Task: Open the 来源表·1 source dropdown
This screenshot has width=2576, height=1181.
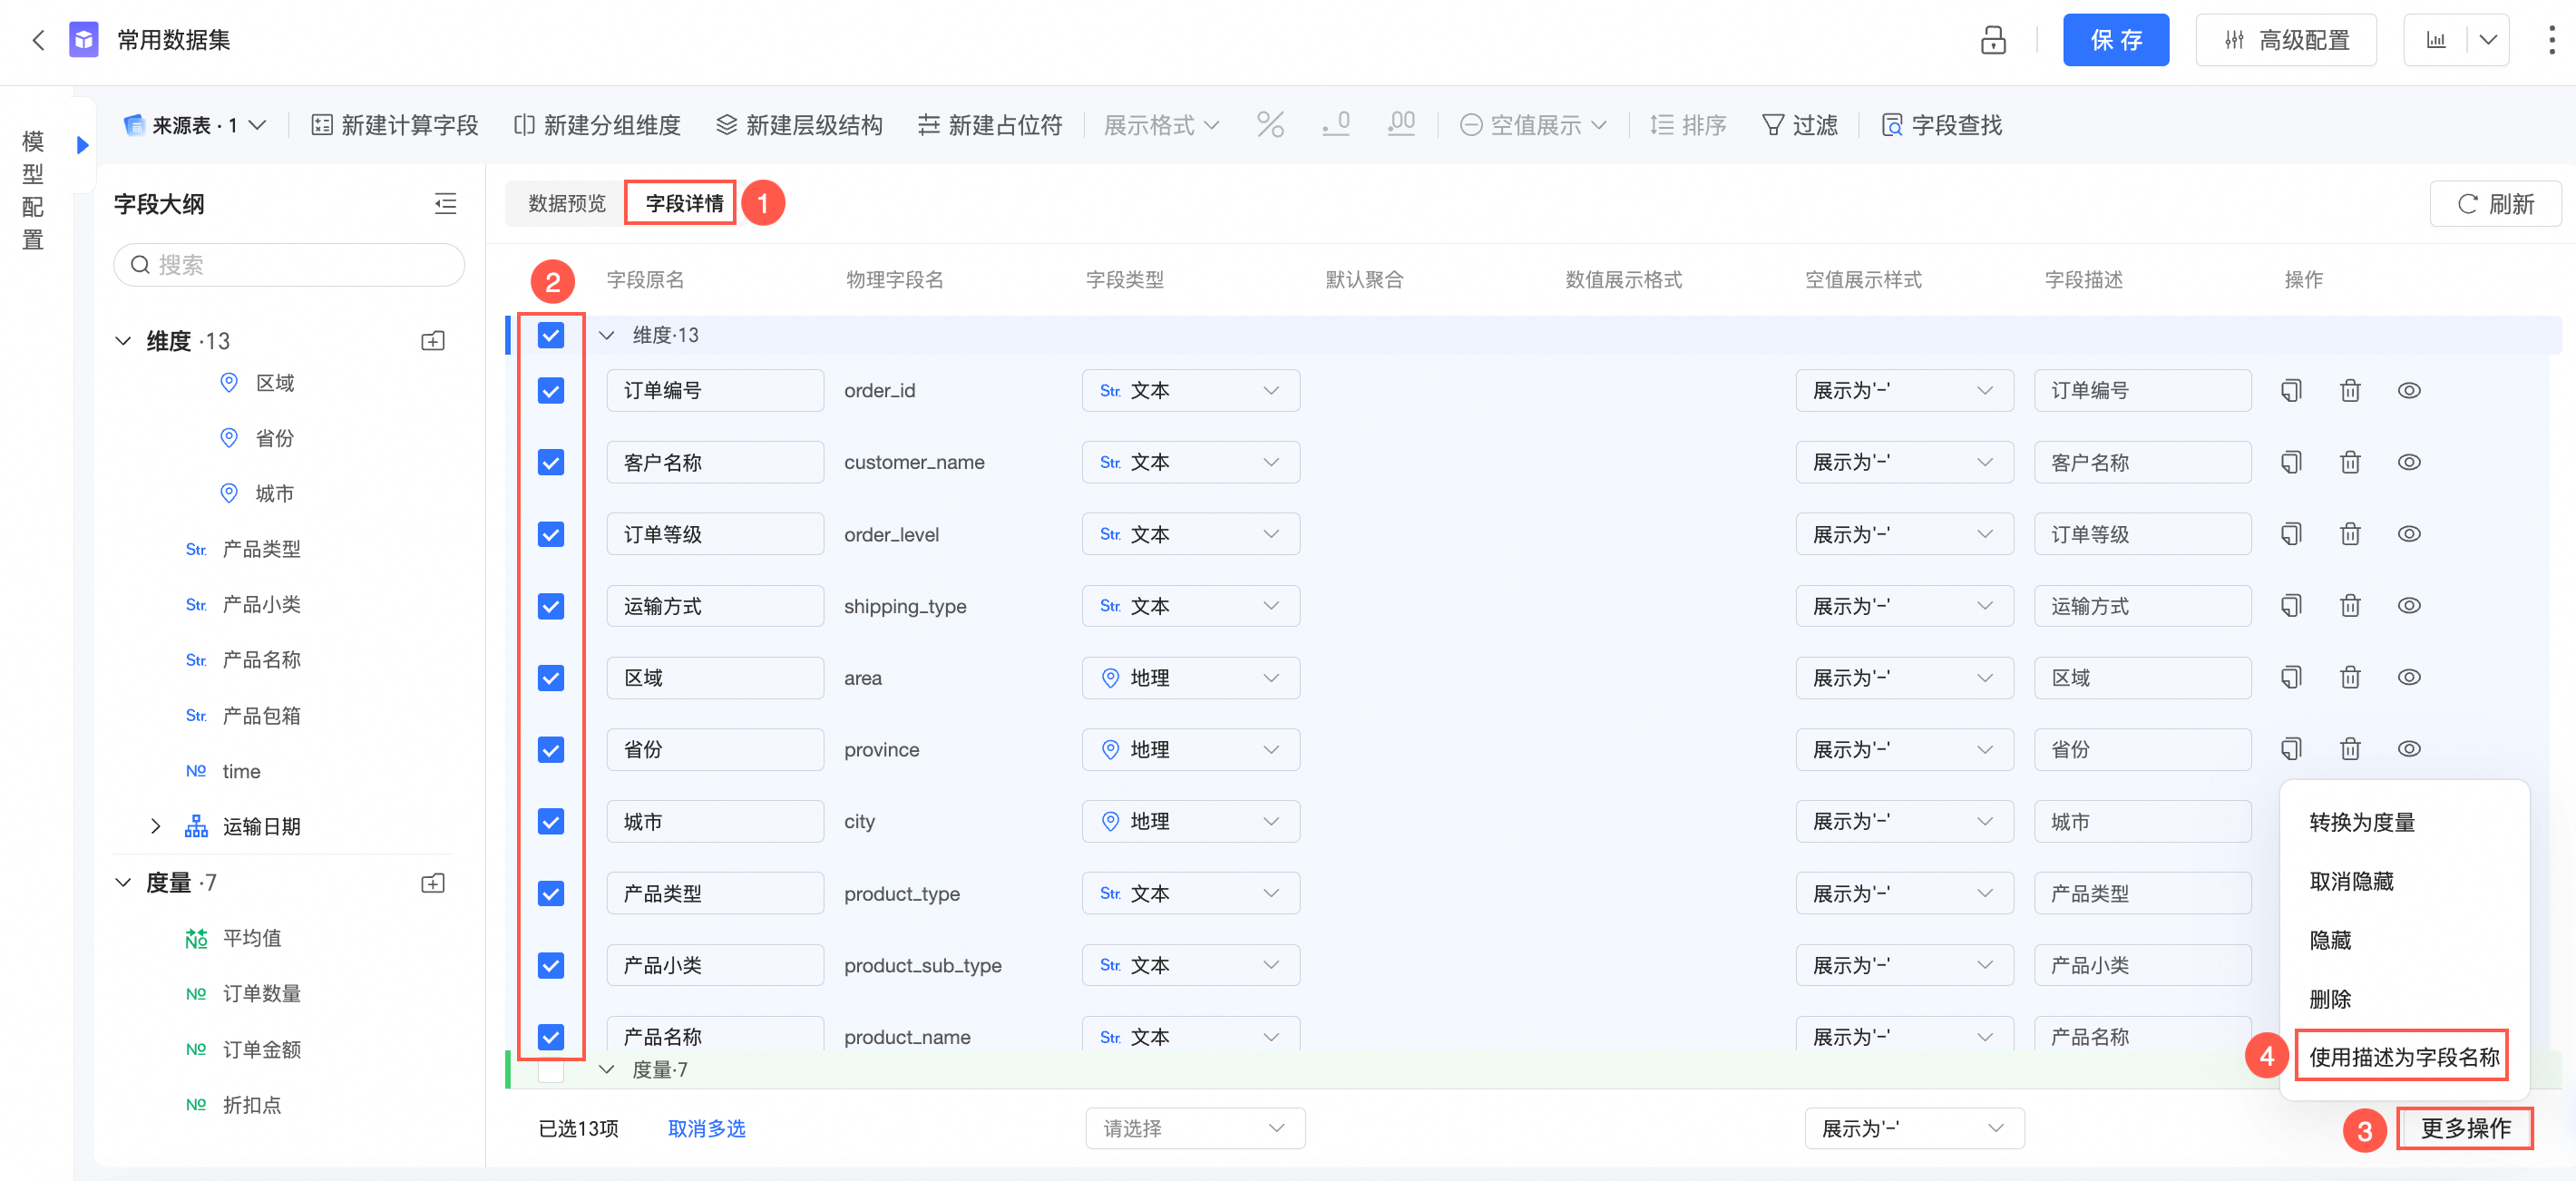Action: point(196,125)
